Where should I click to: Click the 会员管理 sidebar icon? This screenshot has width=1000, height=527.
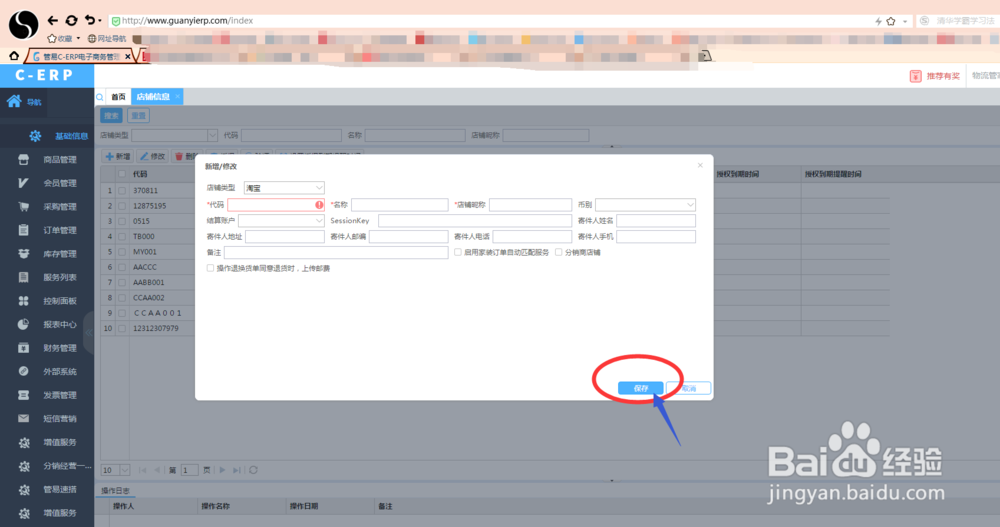click(24, 183)
